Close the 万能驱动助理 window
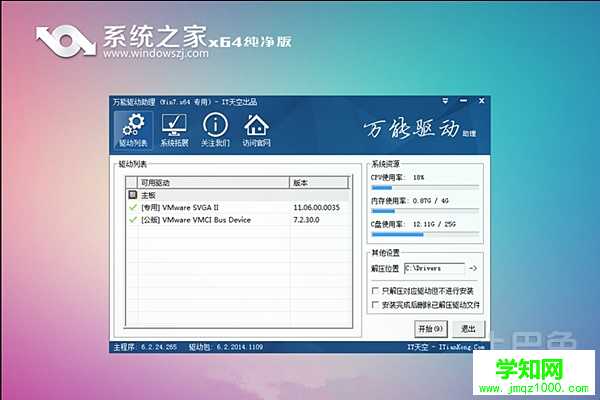 (482, 101)
